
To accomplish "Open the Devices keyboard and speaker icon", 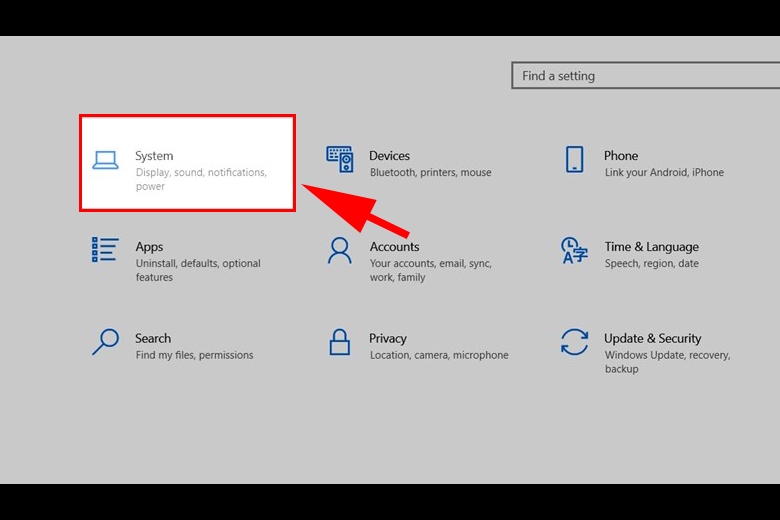I will pos(340,159).
